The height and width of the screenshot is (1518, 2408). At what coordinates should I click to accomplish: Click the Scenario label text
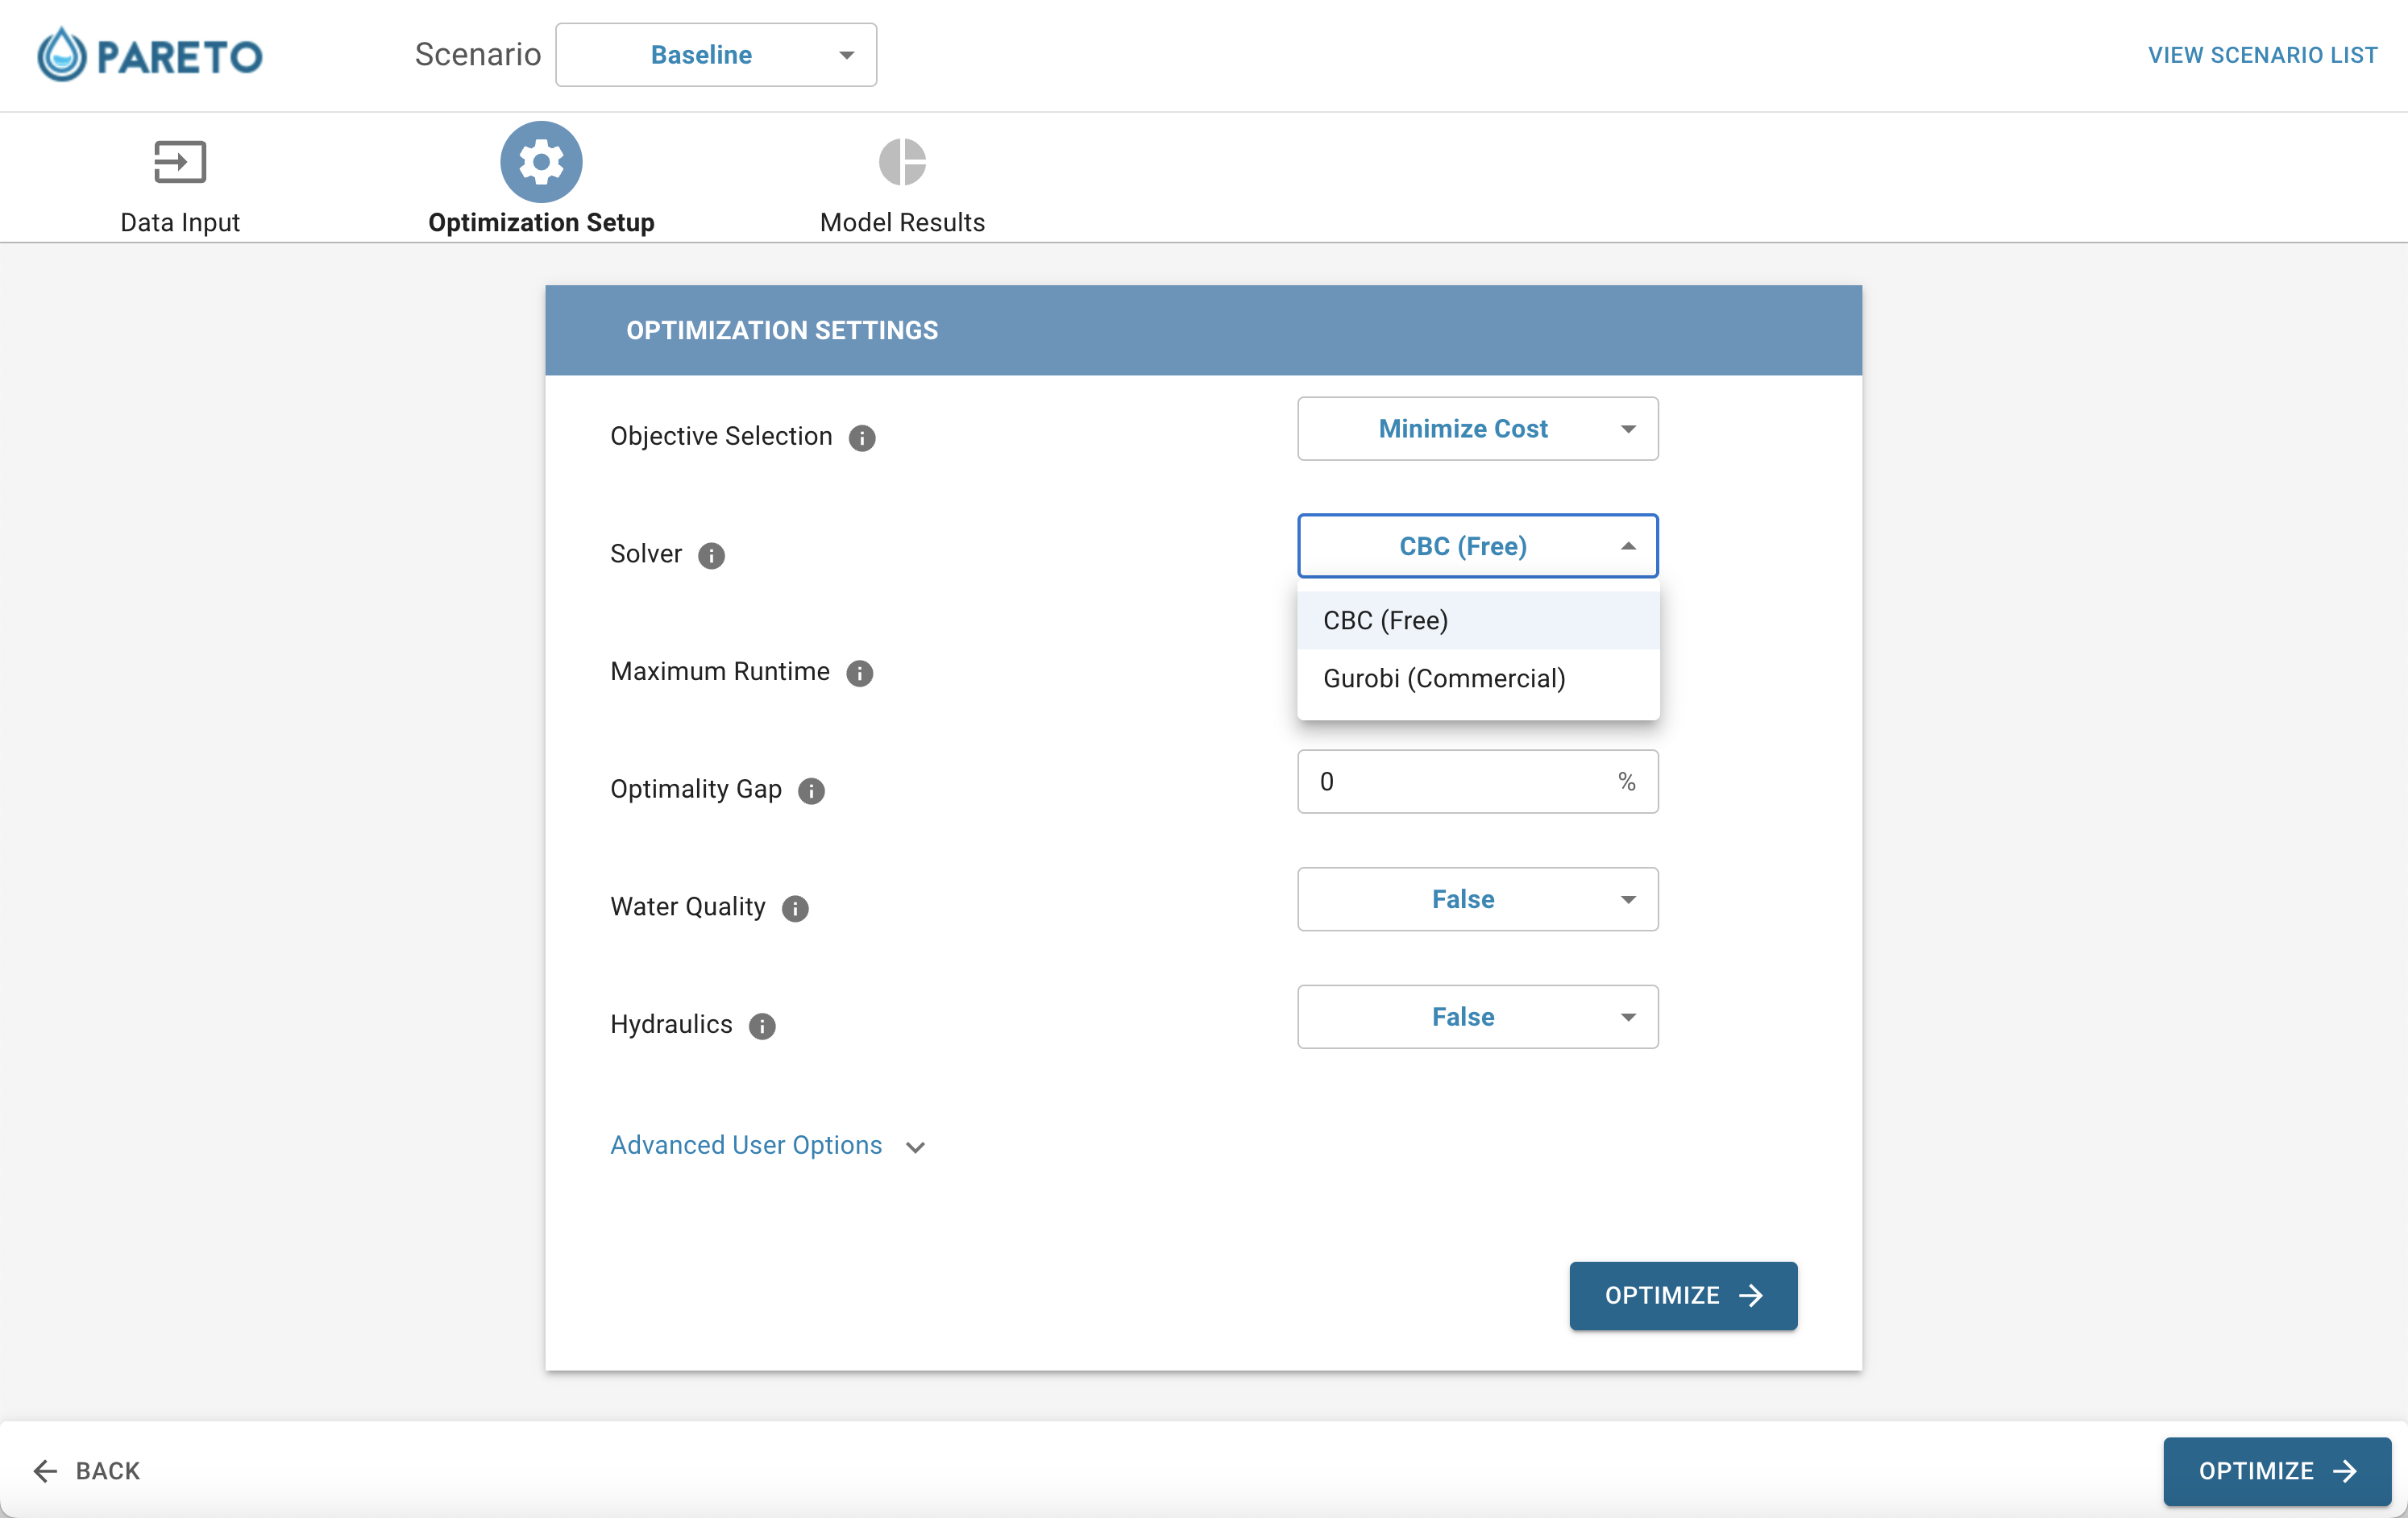point(478,55)
